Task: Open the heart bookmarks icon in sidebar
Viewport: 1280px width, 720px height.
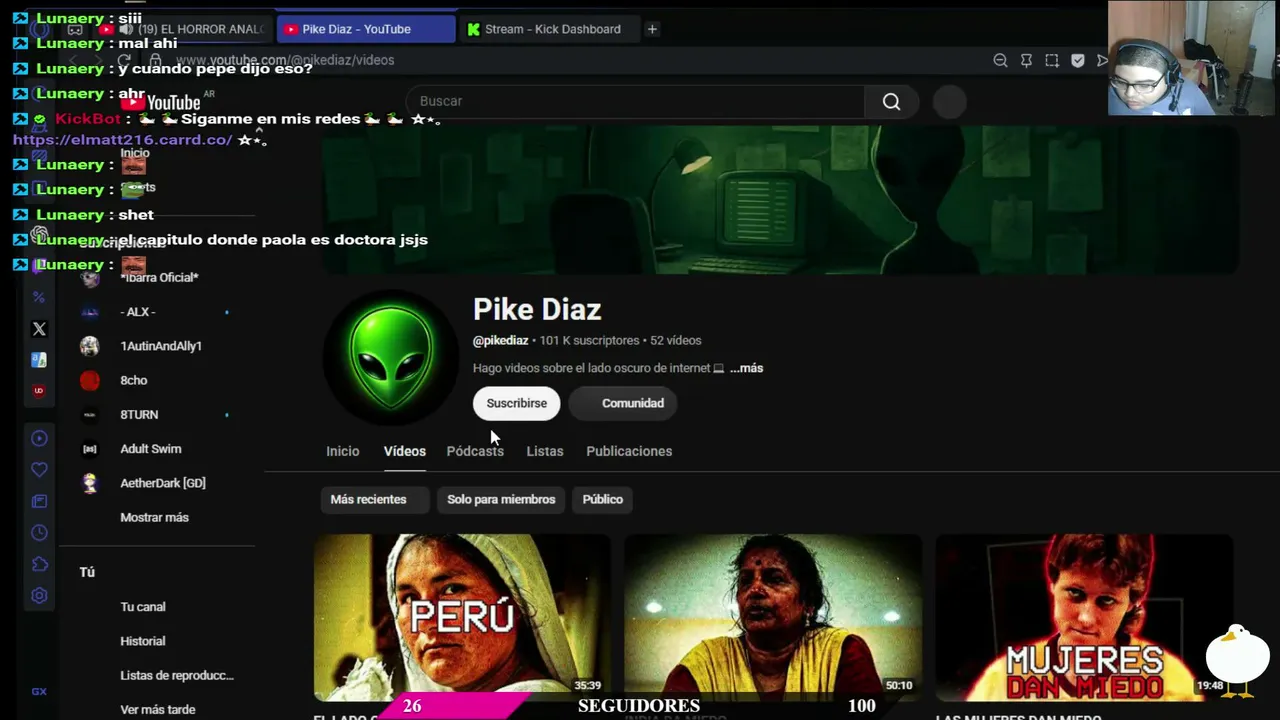Action: click(x=39, y=470)
